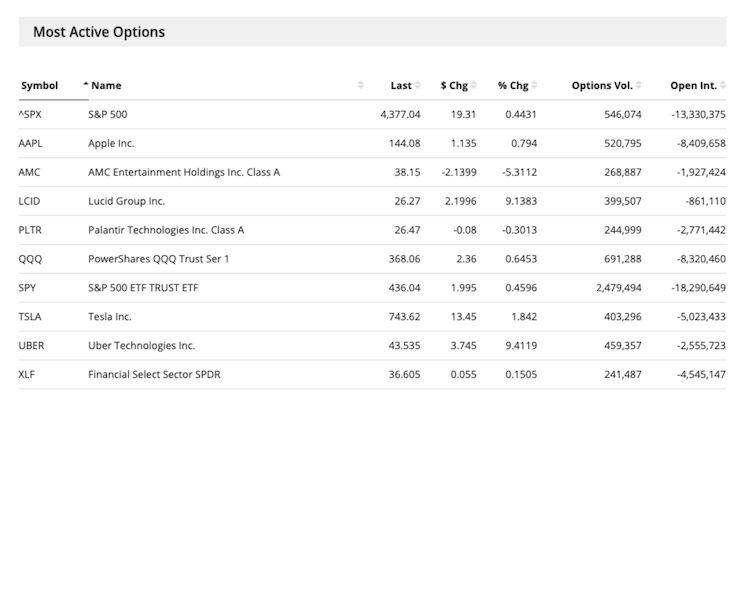Click dollar change 2.1996
Image resolution: width=750 pixels, height=597 pixels.
pyautogui.click(x=461, y=201)
